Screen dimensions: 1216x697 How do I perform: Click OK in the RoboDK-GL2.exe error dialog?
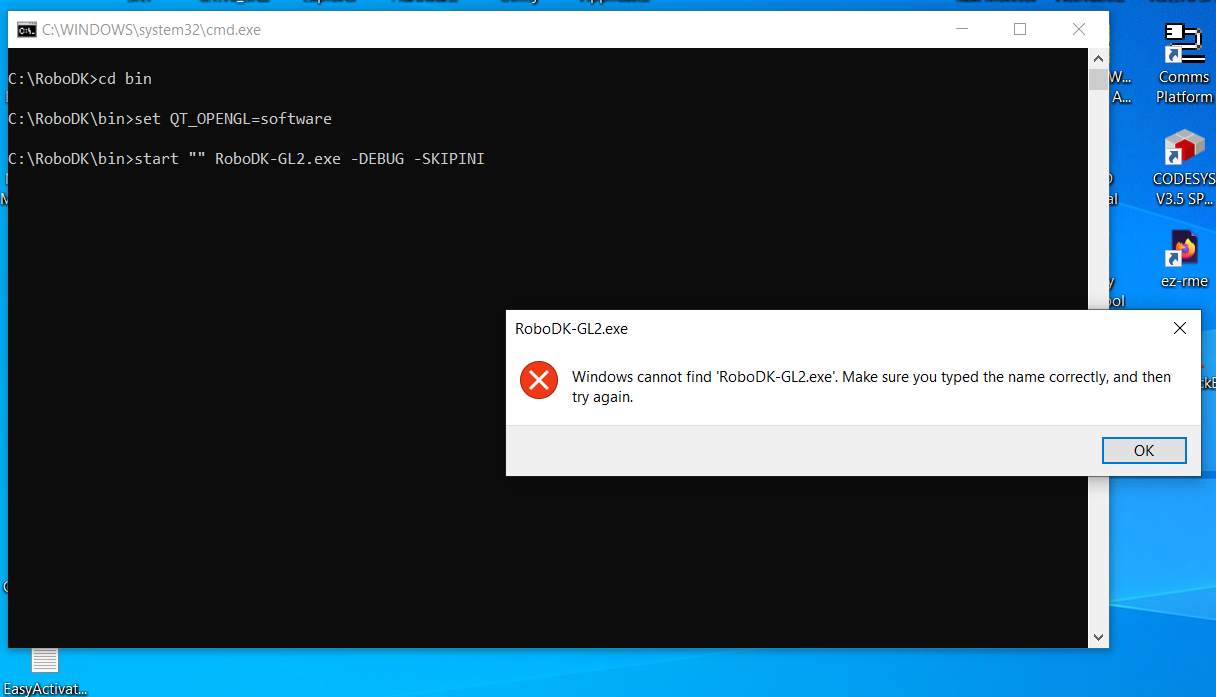[1143, 451]
